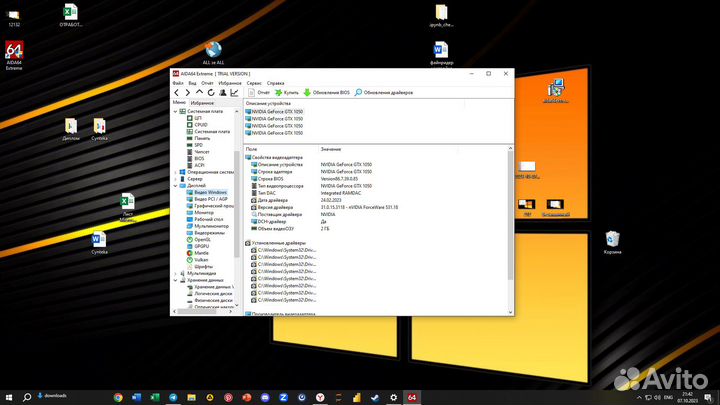Open the Windows Start button

pos(9,397)
